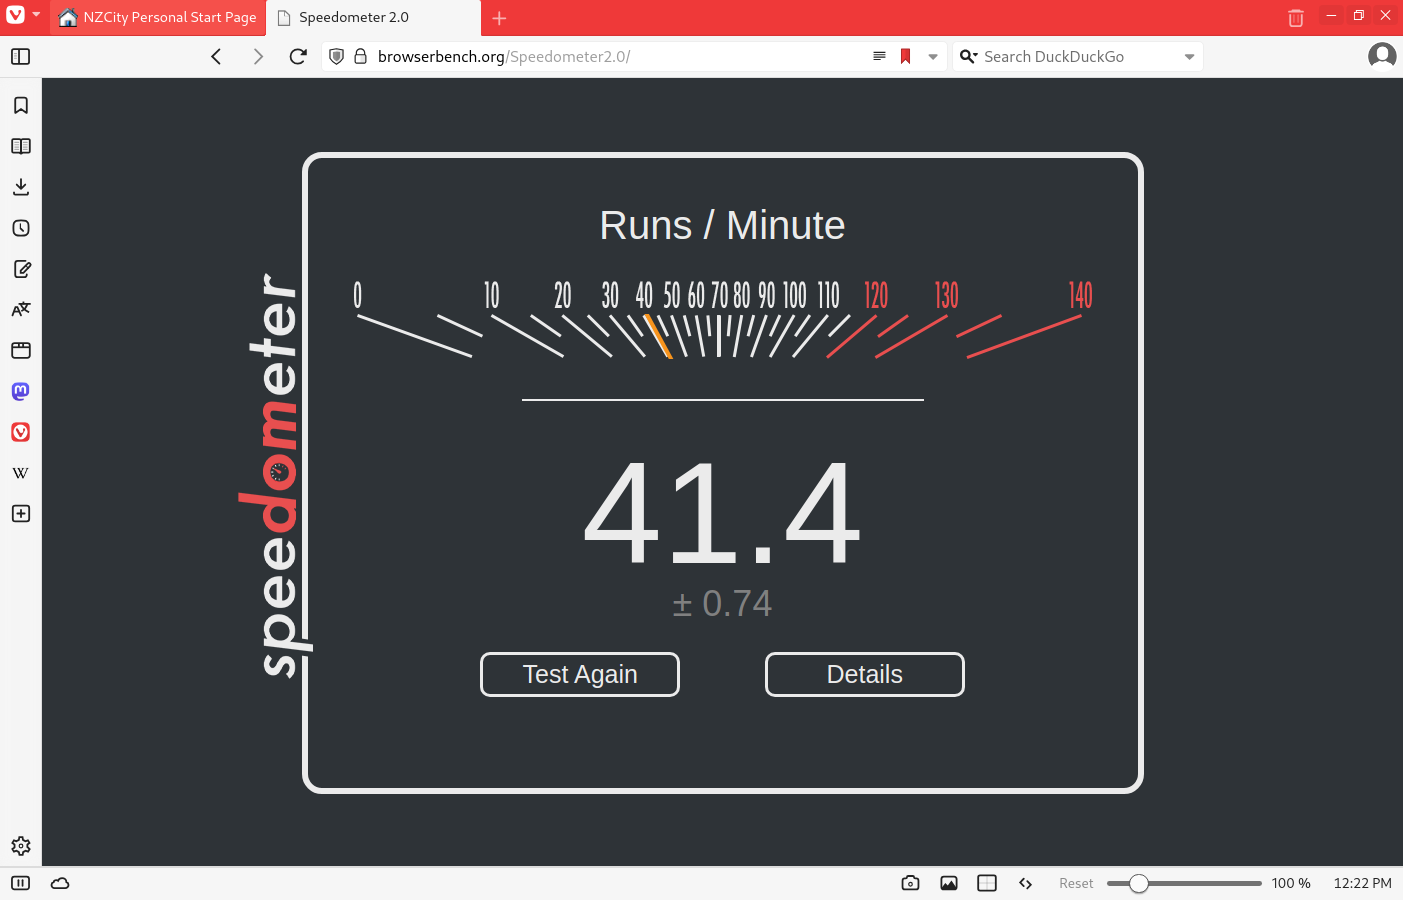Expand the address bar history dropdown

click(x=932, y=57)
